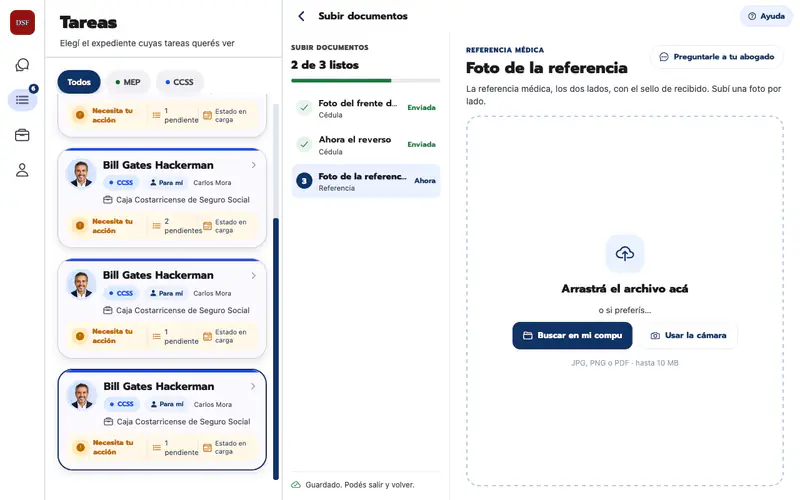Screen dimensions: 800x500
Task: Click the notification badge on the tasks icon
Action: tap(34, 89)
